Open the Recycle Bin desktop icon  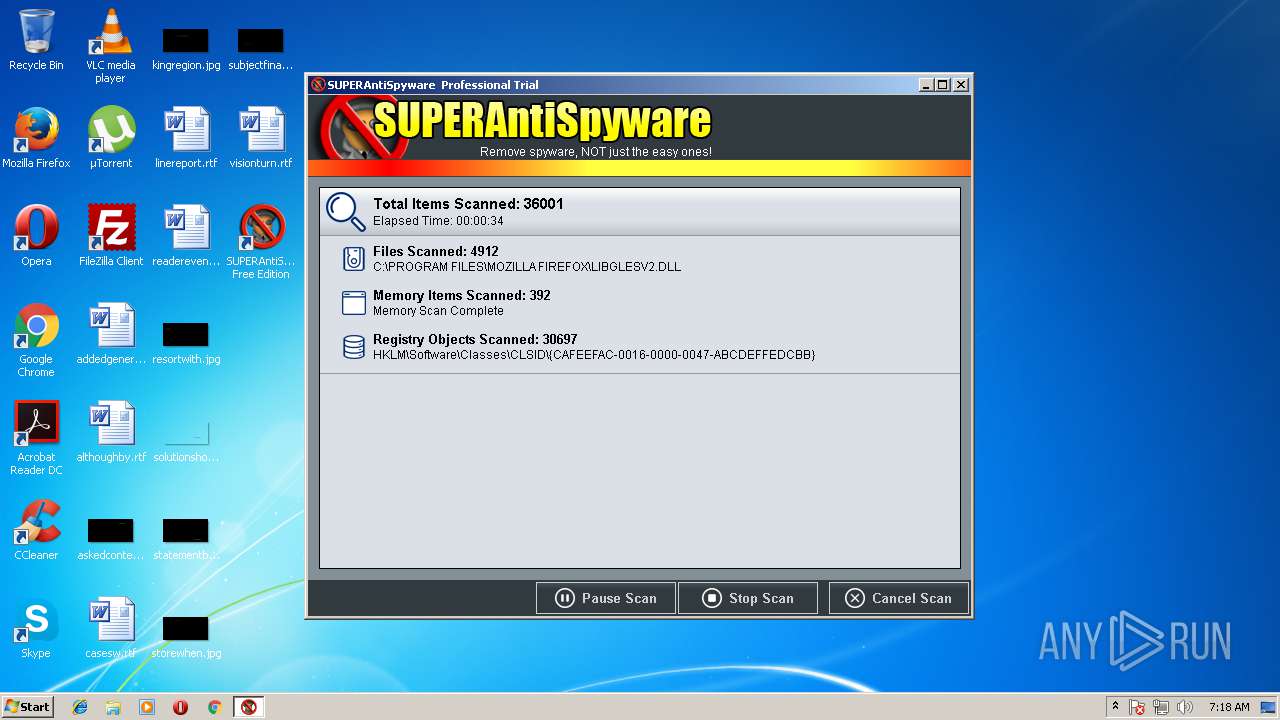36,40
